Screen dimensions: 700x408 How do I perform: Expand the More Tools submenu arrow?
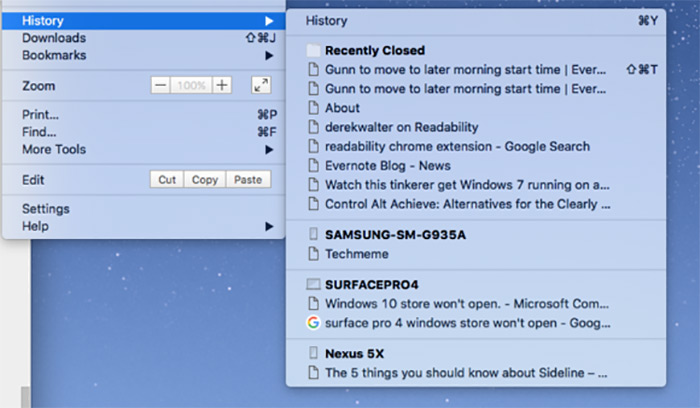click(269, 150)
